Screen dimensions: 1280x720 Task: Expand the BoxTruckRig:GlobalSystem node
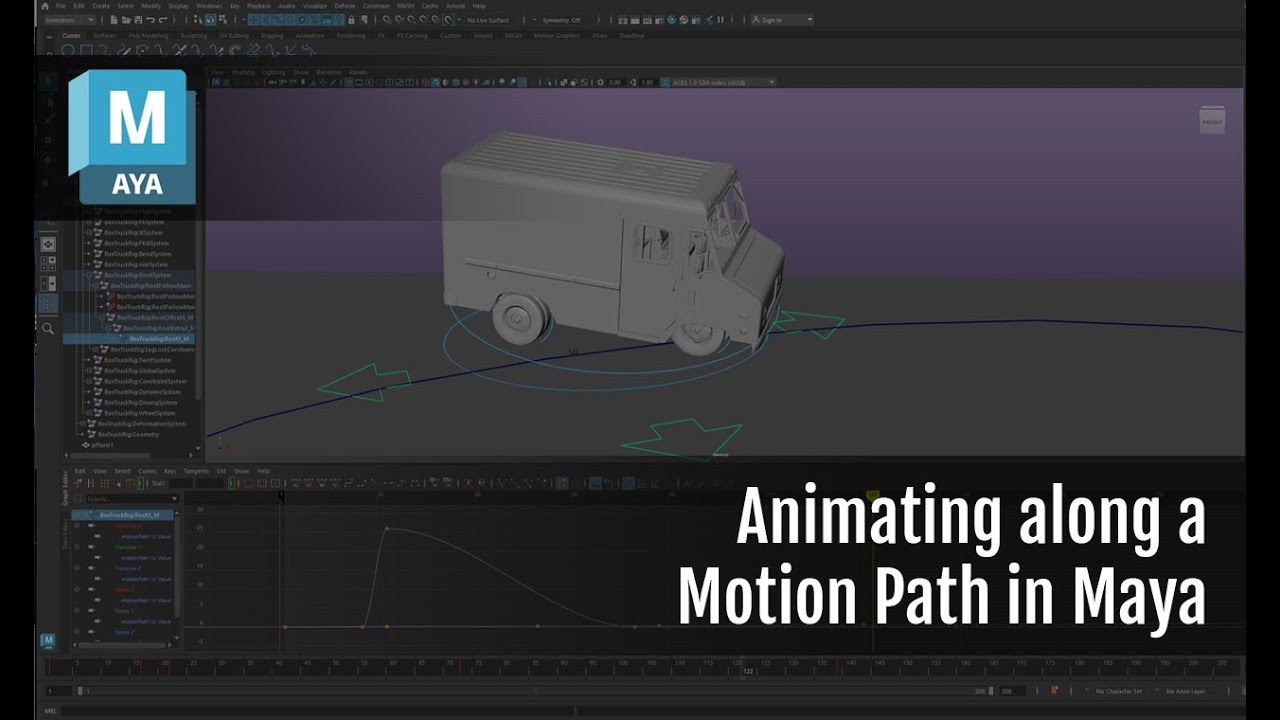point(89,371)
